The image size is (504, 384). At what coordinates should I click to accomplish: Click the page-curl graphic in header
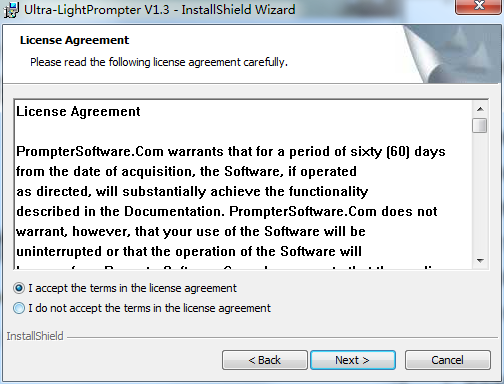coord(451,54)
